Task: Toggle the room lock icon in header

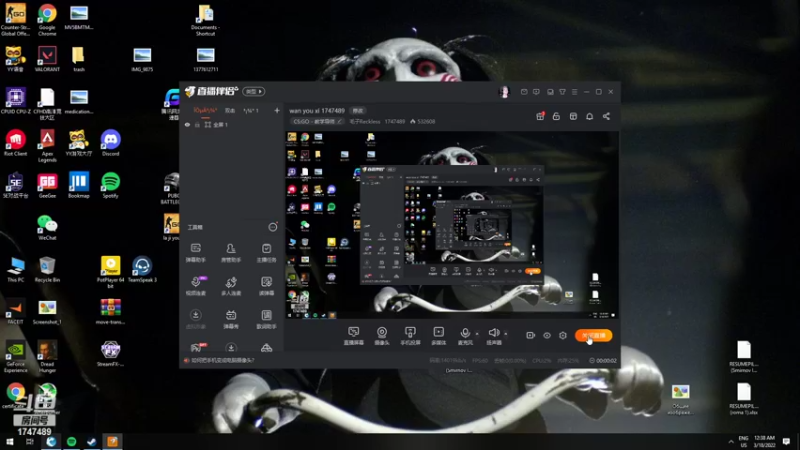Action: pyautogui.click(x=556, y=116)
